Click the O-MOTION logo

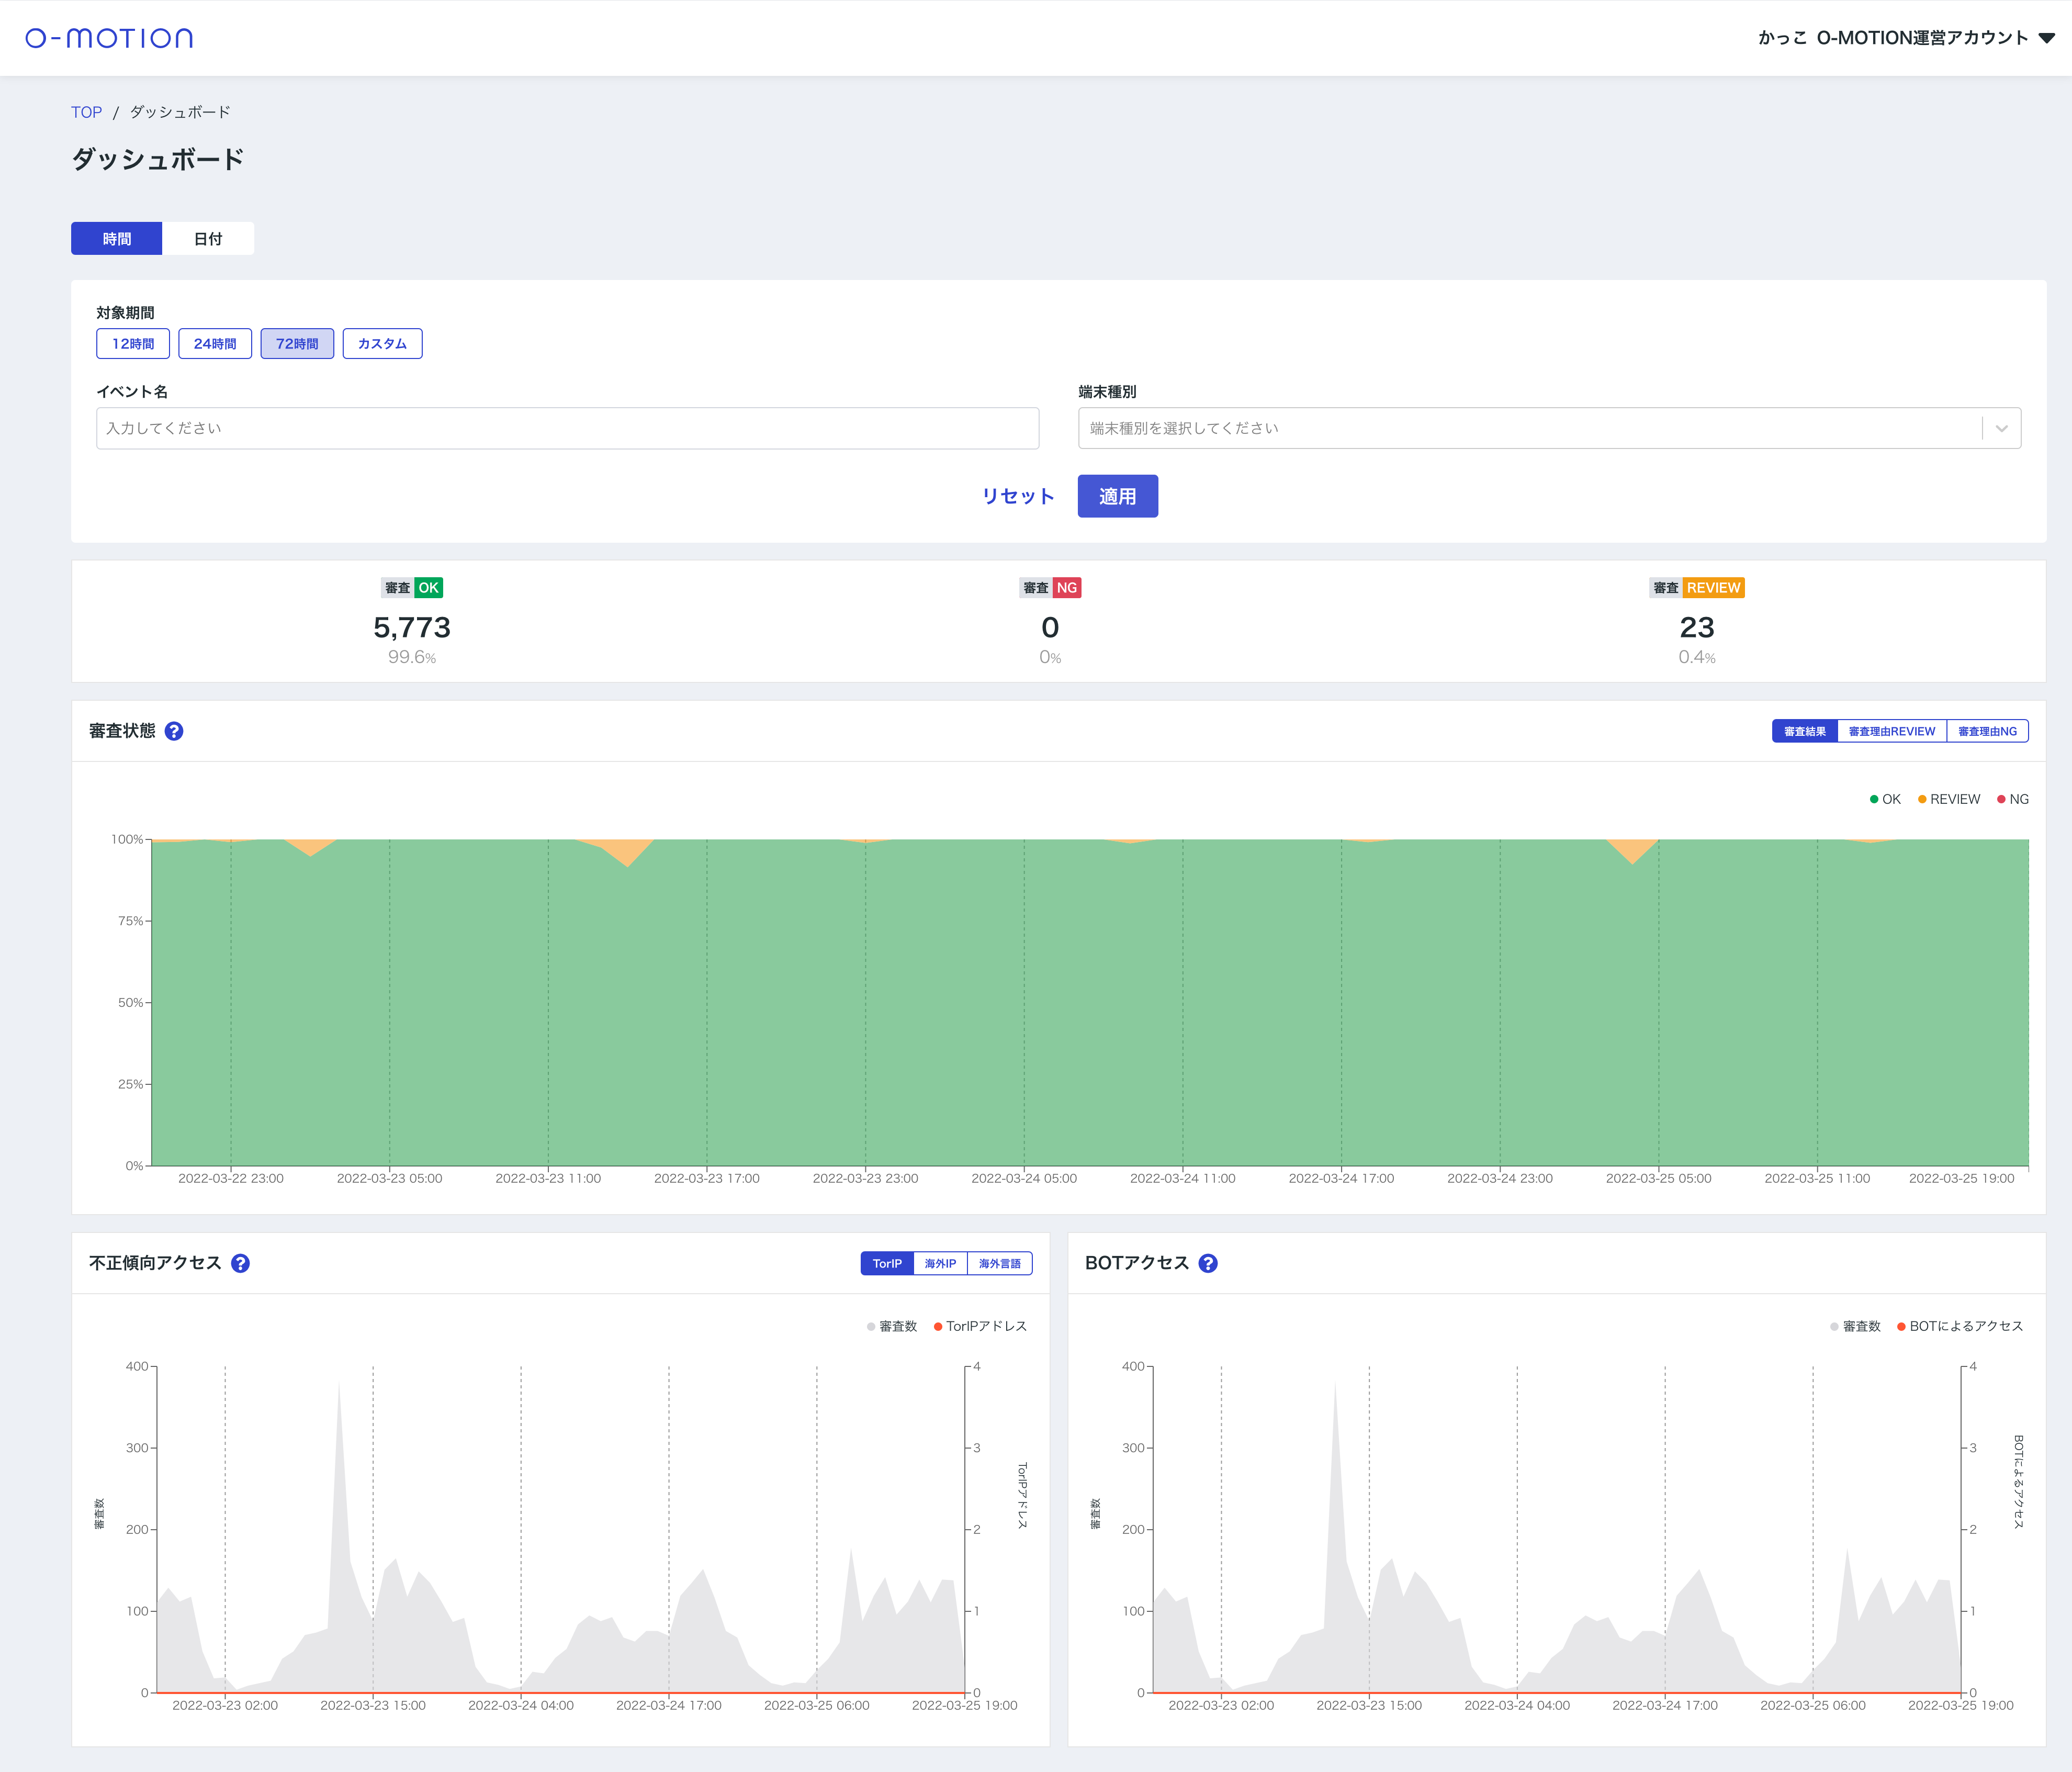[x=109, y=38]
